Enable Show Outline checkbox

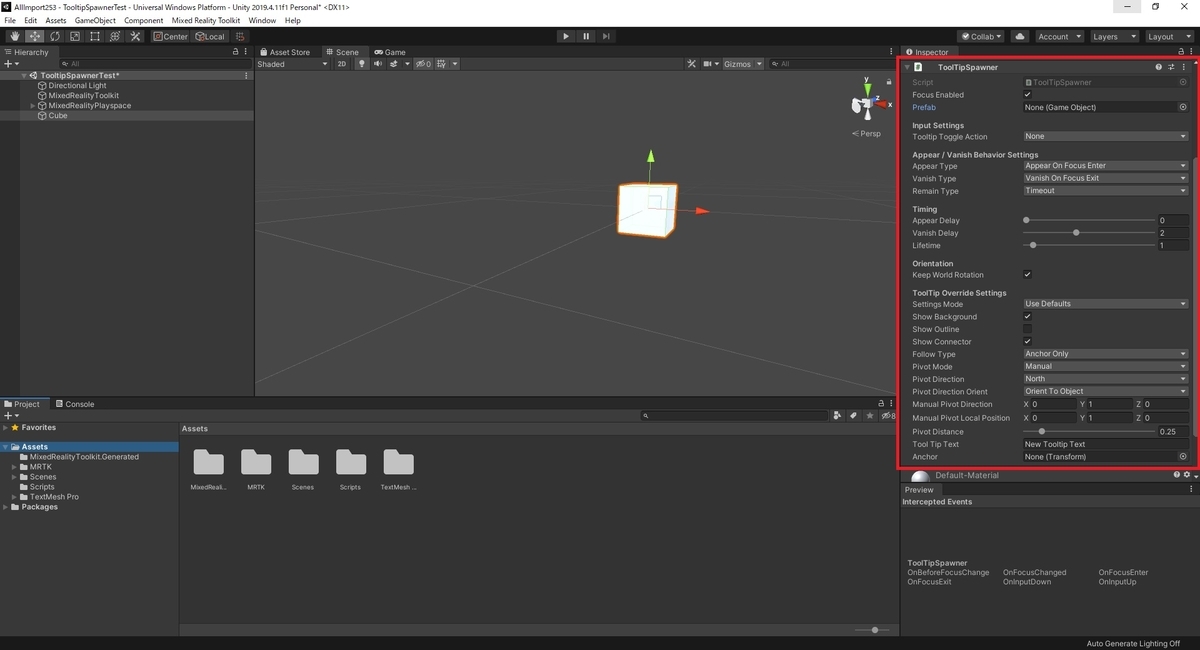click(x=1027, y=329)
